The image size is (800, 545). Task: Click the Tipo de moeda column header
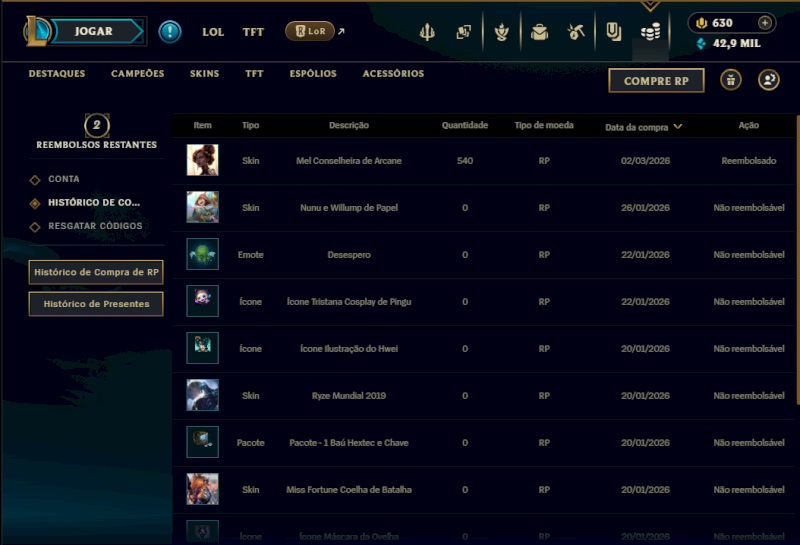tap(544, 125)
